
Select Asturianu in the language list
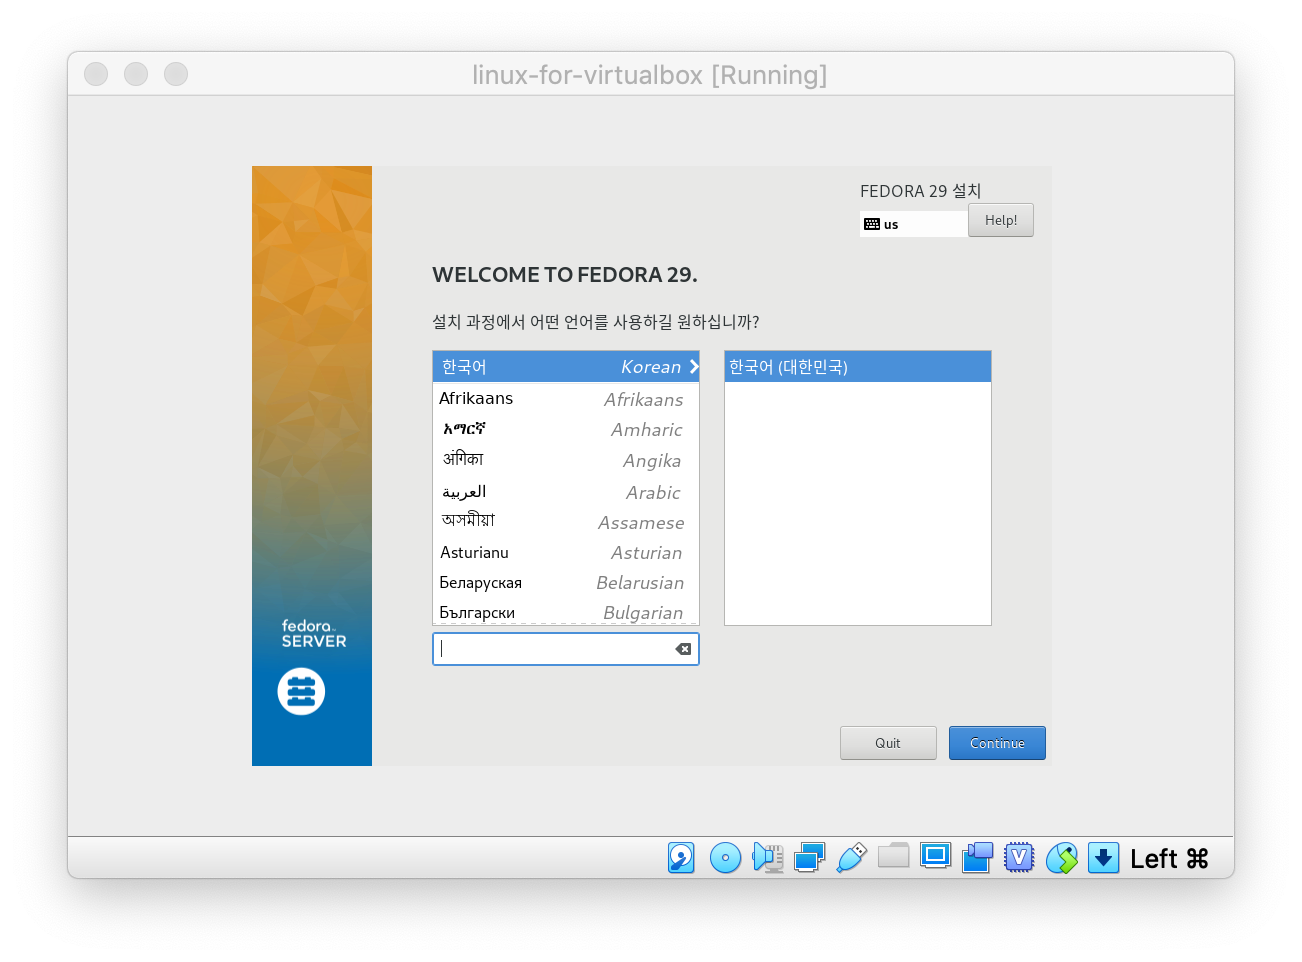point(566,552)
